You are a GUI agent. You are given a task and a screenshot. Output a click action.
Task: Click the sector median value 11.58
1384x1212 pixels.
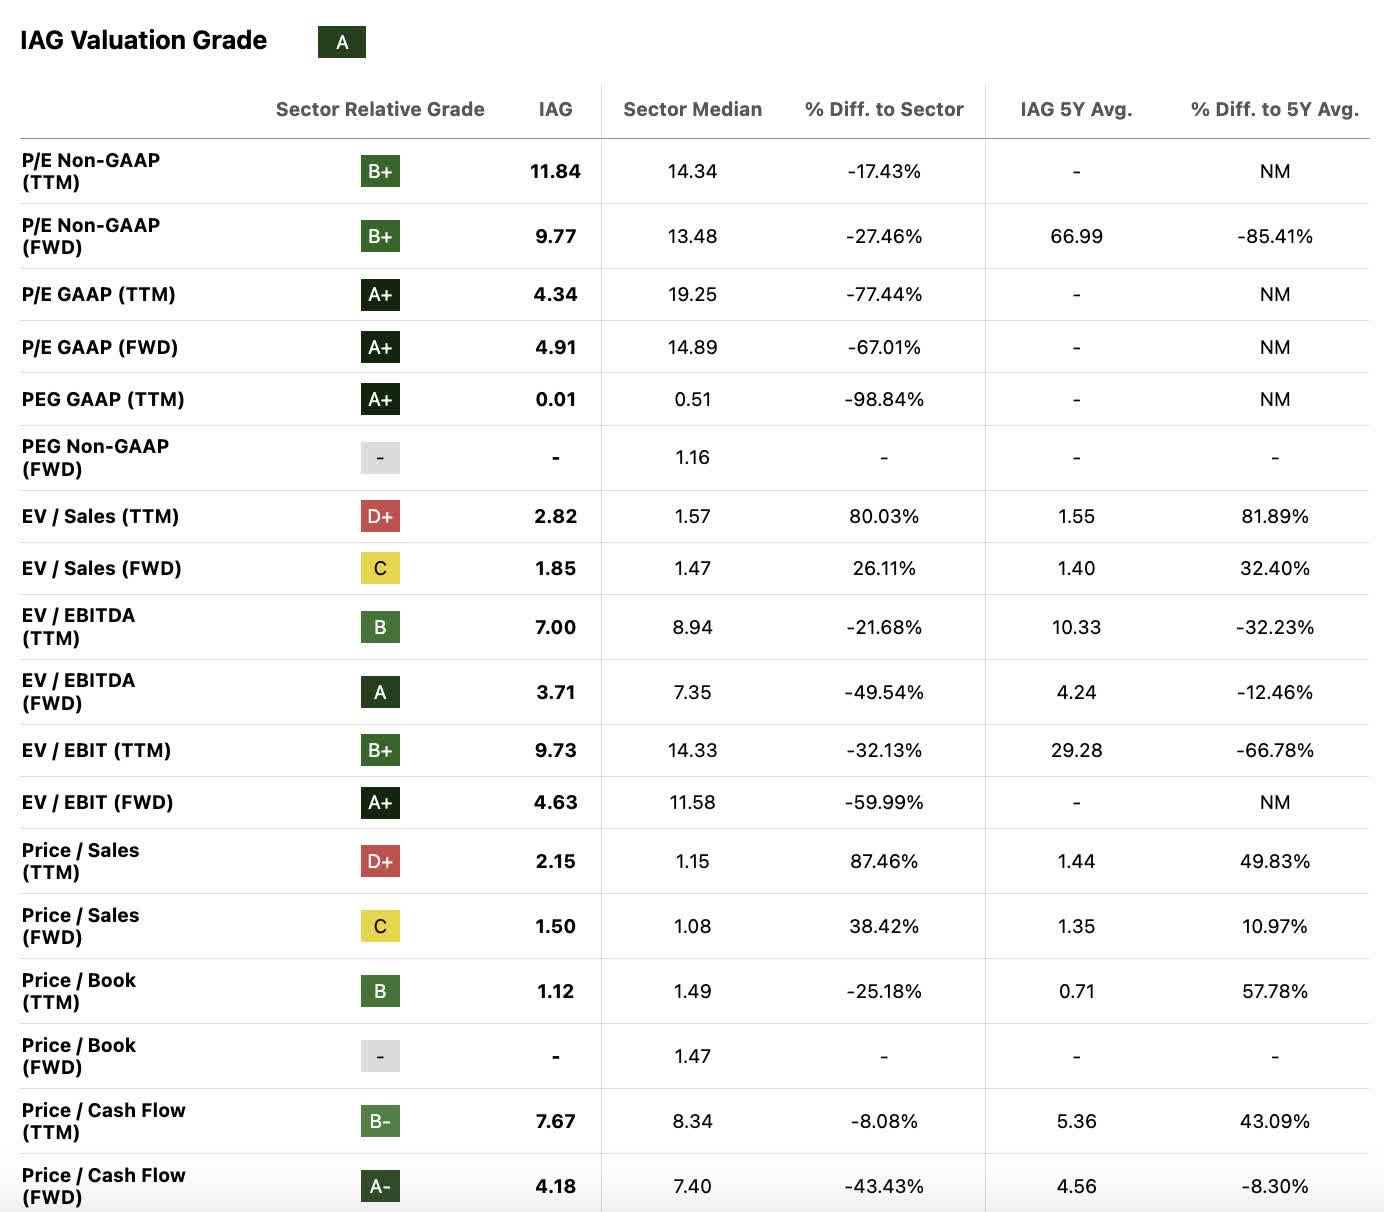point(693,802)
